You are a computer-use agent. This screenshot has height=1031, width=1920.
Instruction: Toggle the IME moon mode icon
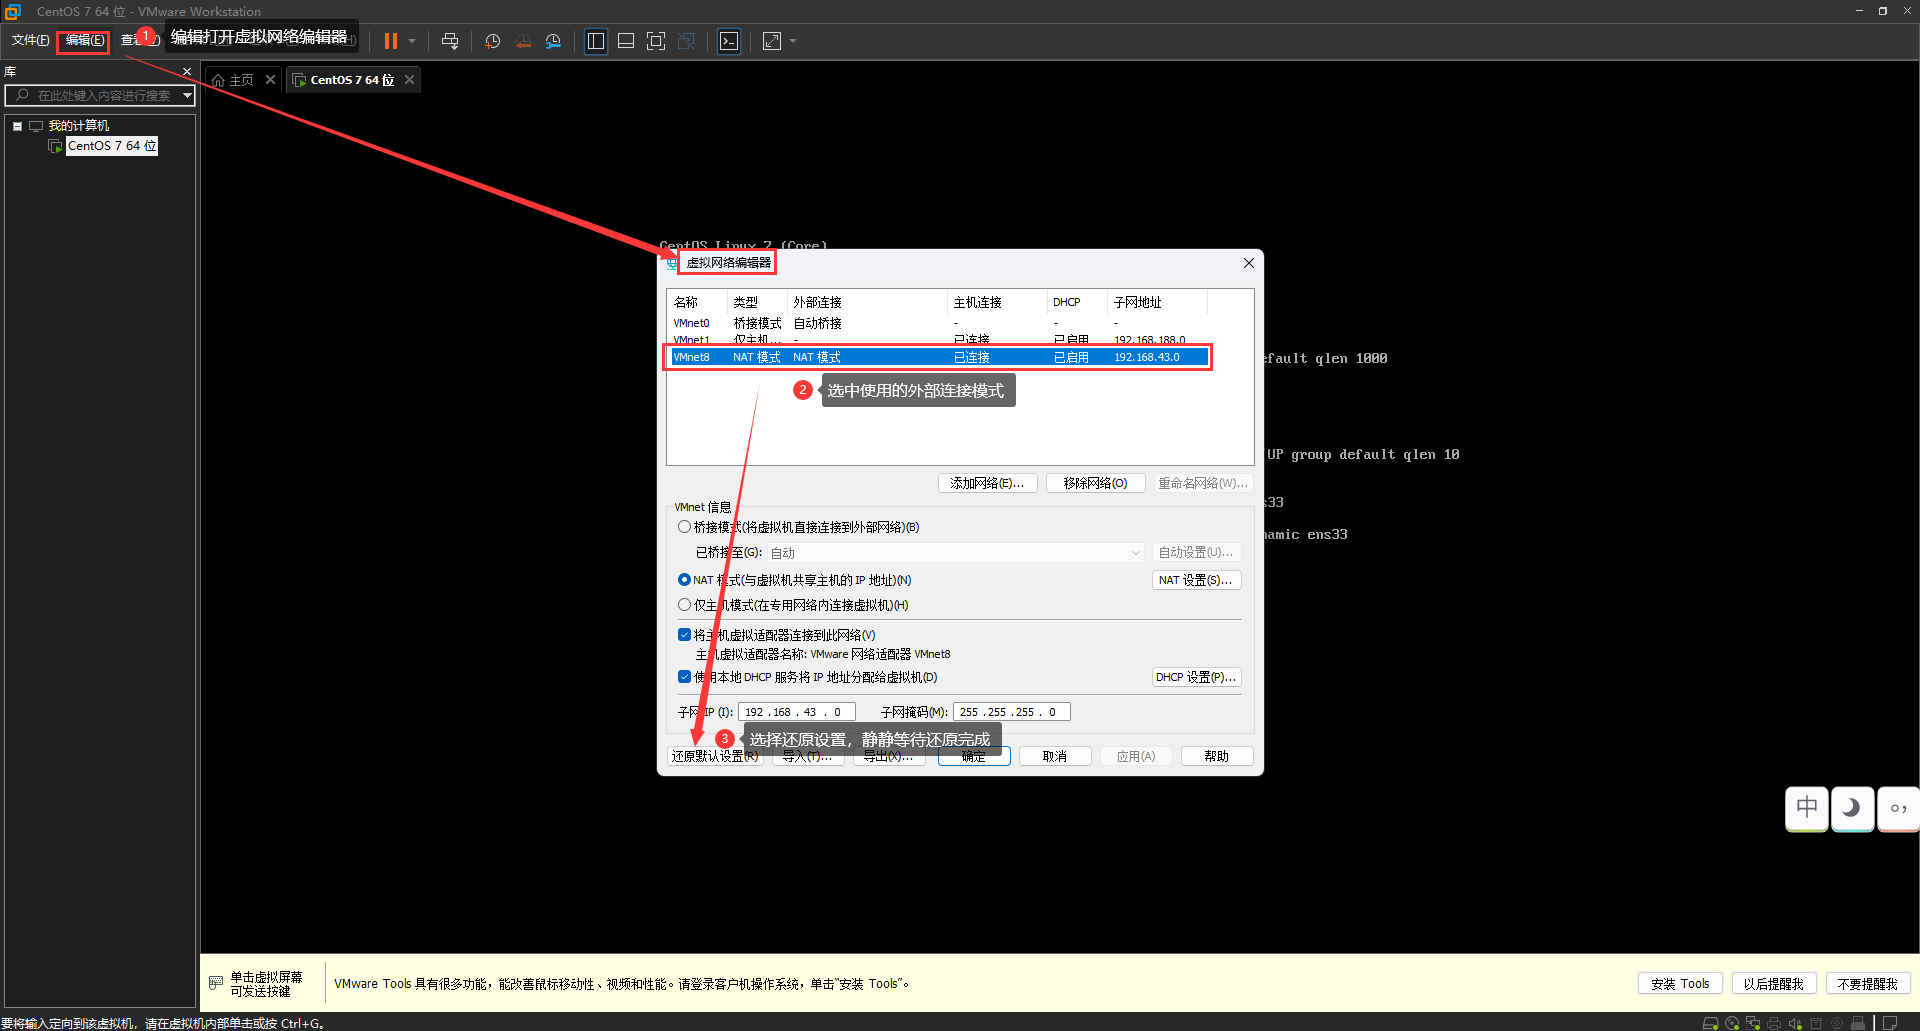pyautogui.click(x=1853, y=808)
